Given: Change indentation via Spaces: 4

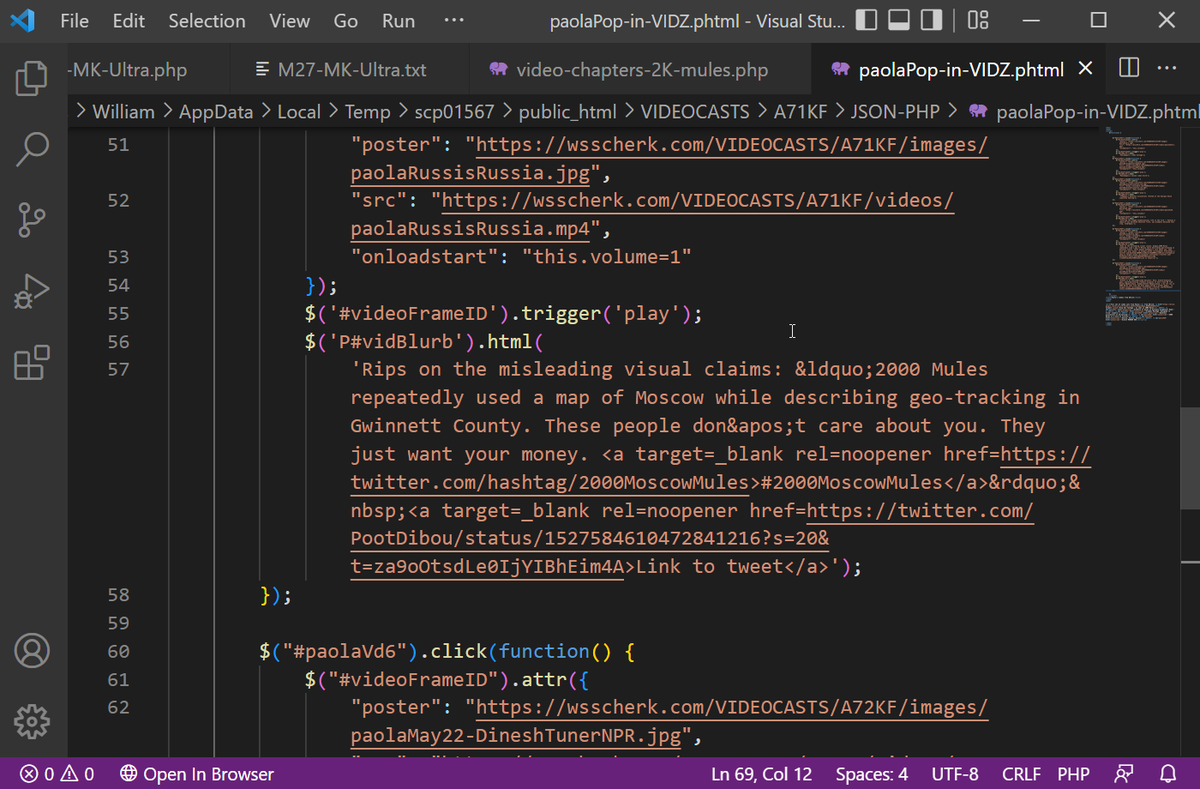Looking at the screenshot, I should pyautogui.click(x=872, y=774).
